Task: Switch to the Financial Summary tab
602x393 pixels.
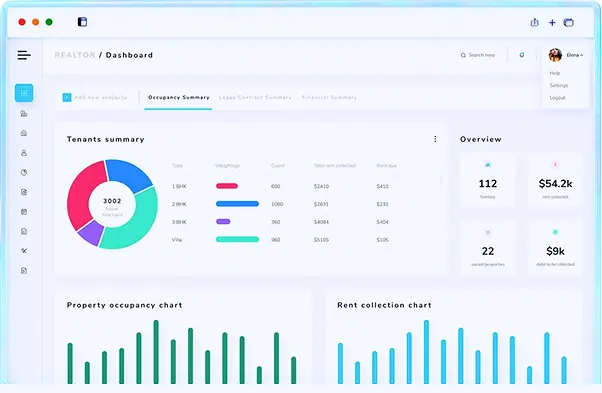Action: coord(329,97)
